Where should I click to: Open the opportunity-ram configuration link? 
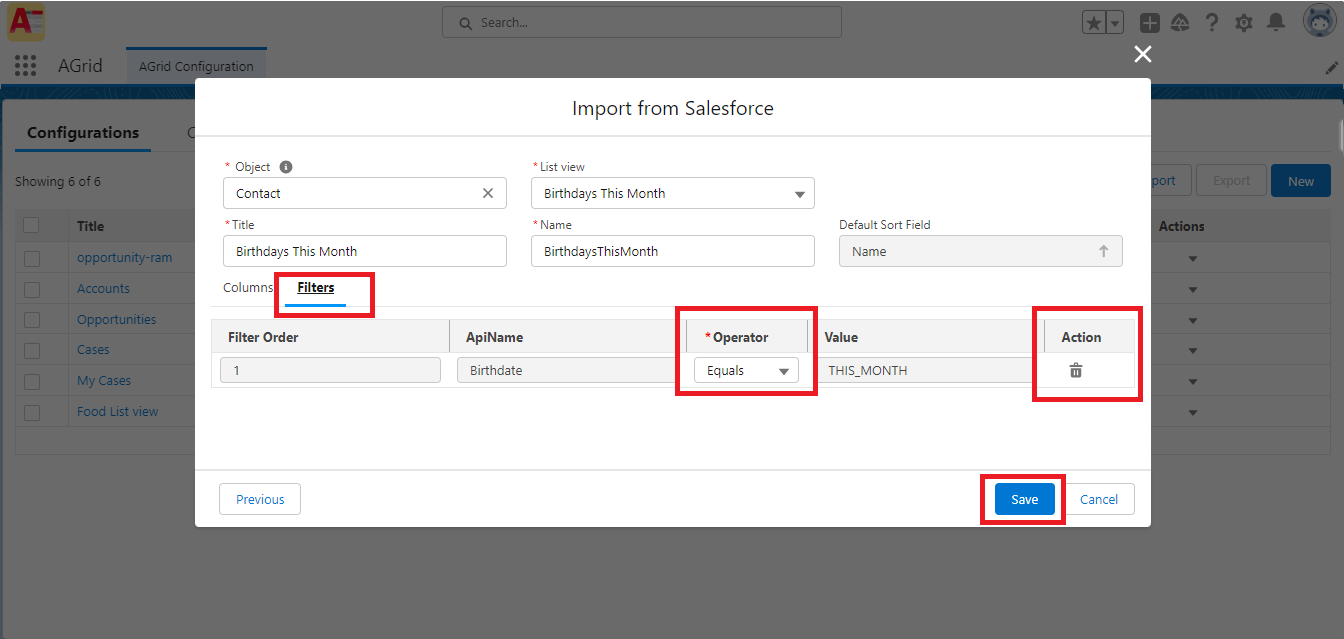tap(125, 258)
